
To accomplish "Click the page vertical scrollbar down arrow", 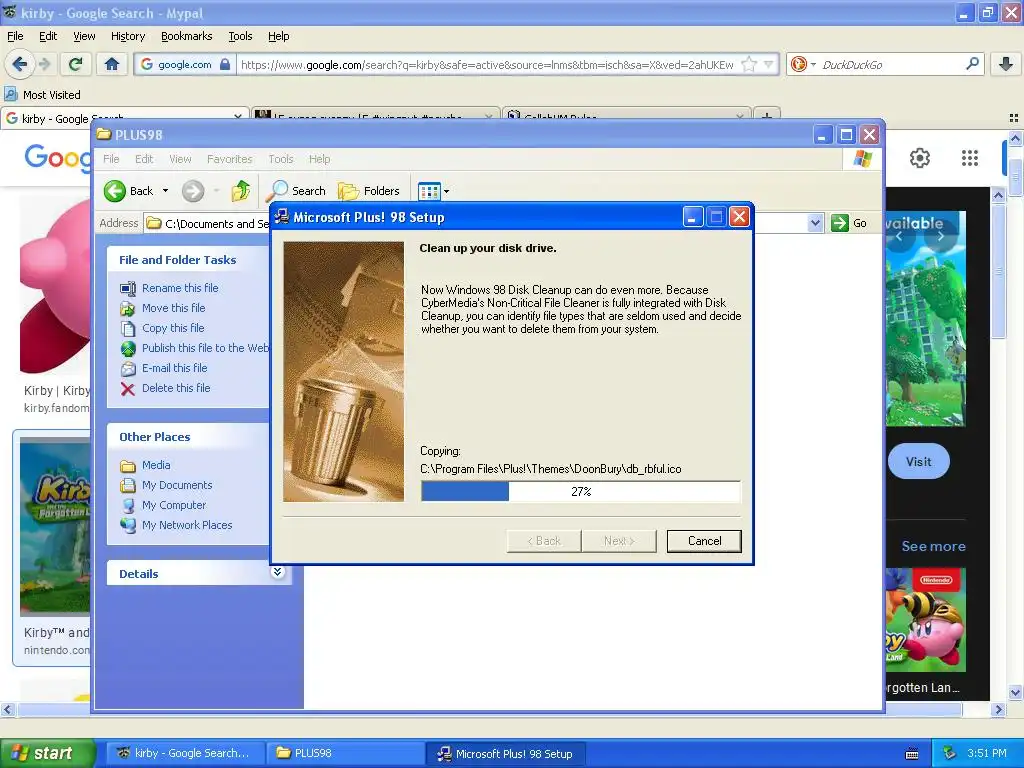I will click(x=1016, y=693).
